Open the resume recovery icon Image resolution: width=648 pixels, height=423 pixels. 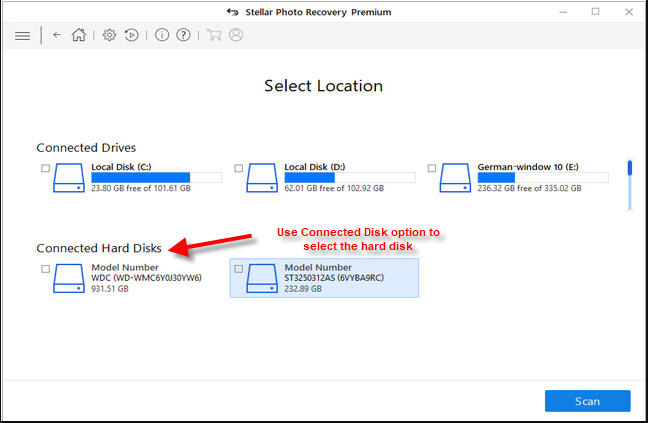click(131, 35)
